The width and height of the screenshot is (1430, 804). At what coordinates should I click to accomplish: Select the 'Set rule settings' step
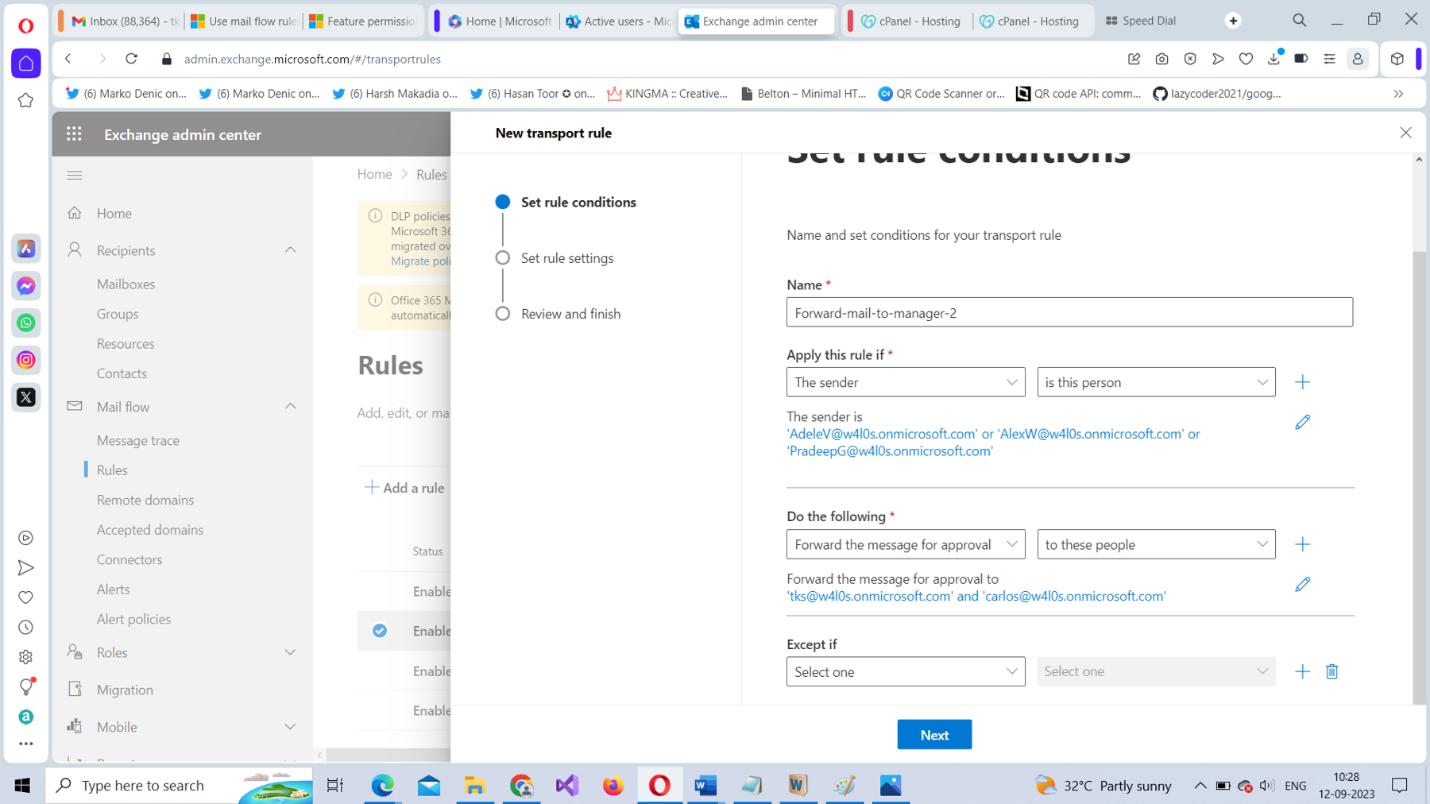[566, 258]
